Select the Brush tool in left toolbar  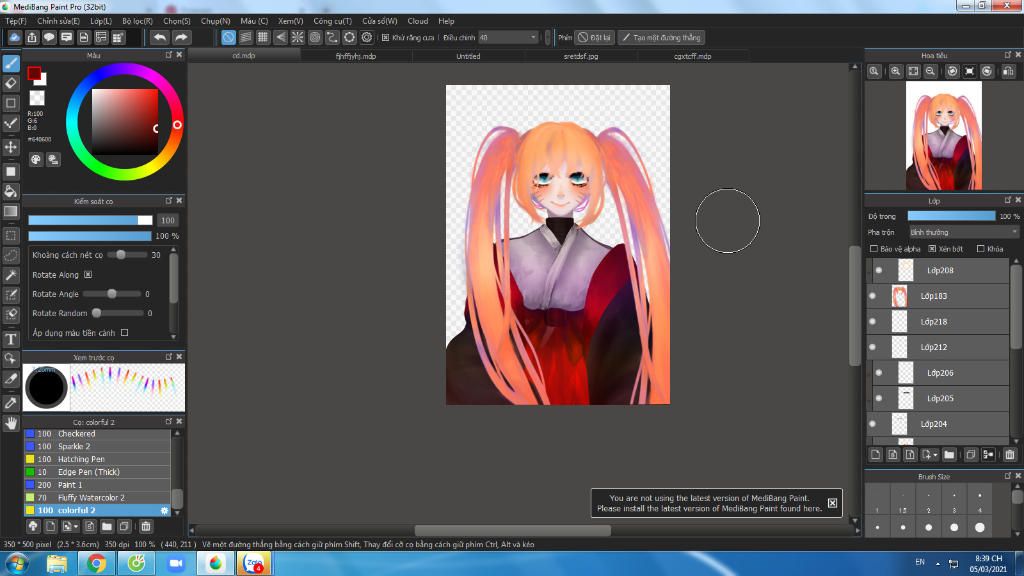(x=11, y=63)
